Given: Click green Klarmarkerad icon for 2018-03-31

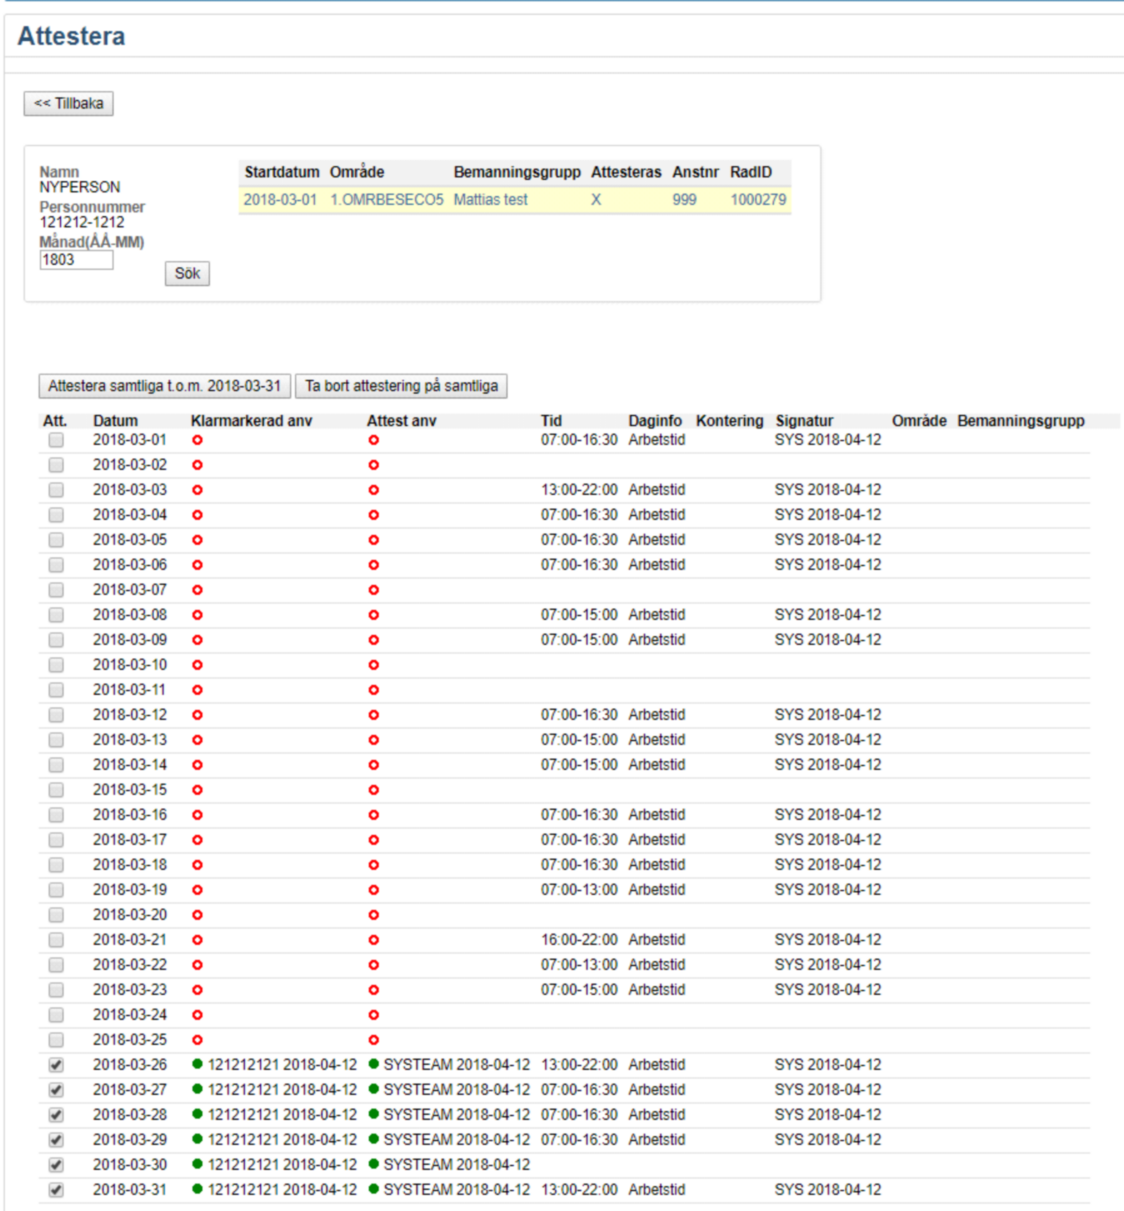Looking at the screenshot, I should point(197,1189).
